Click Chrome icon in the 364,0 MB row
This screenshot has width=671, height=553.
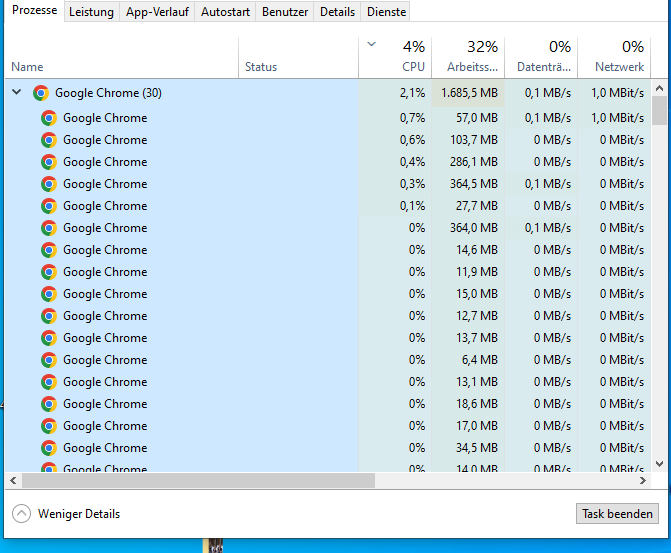[x=49, y=228]
